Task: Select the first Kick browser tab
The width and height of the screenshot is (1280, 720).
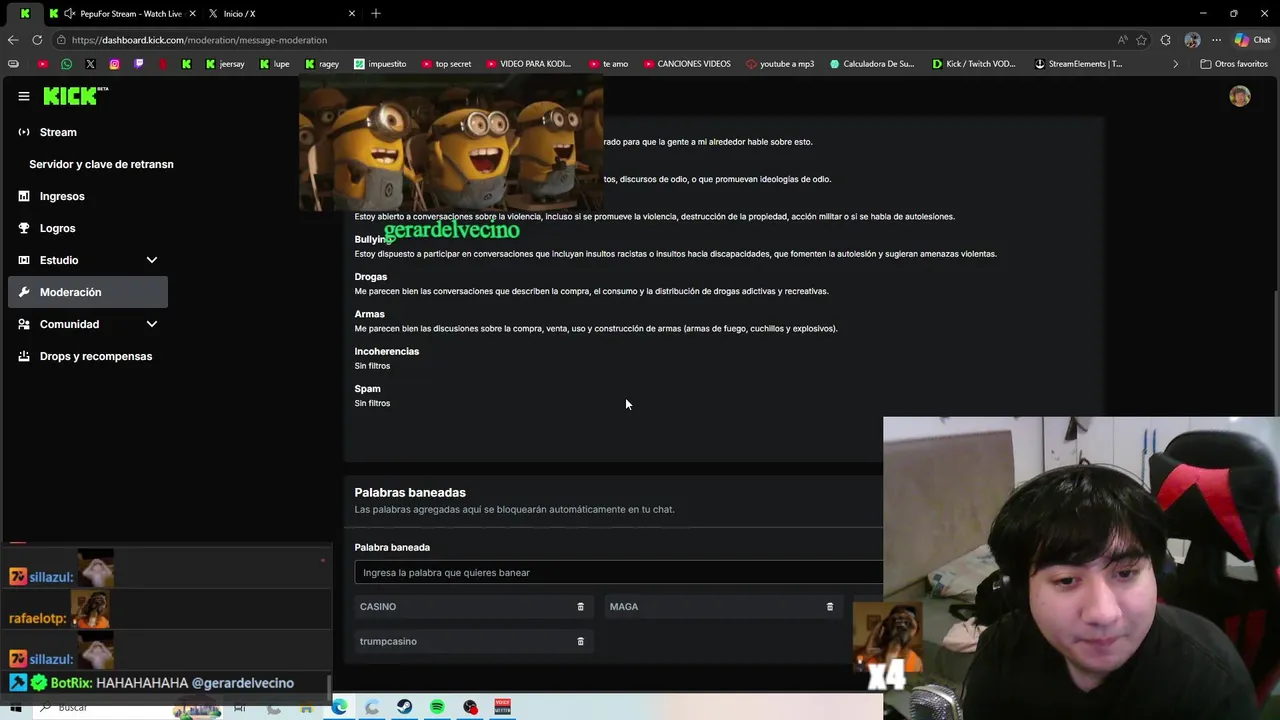Action: [x=24, y=14]
